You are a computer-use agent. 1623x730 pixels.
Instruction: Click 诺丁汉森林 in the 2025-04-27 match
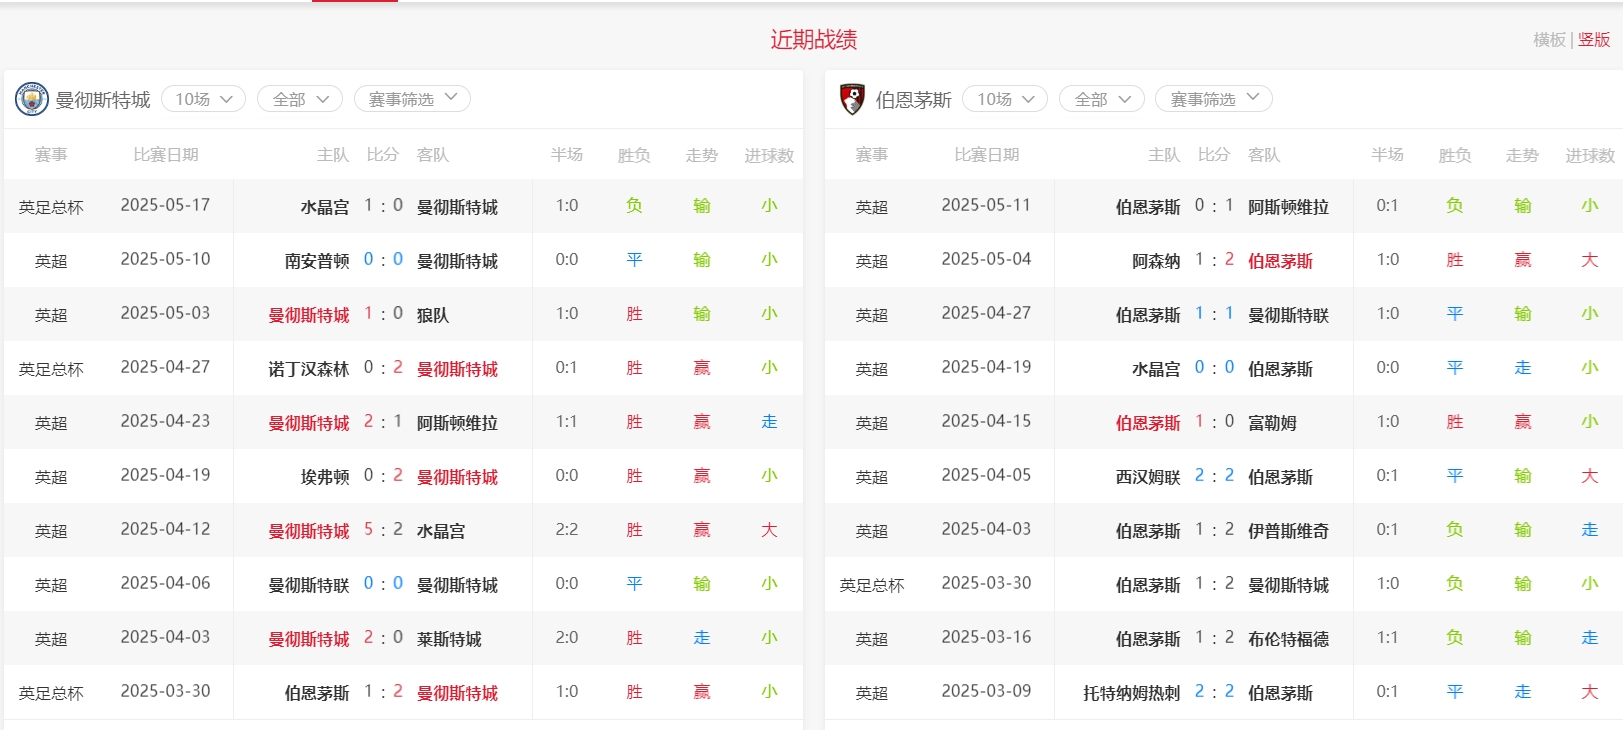(x=309, y=369)
